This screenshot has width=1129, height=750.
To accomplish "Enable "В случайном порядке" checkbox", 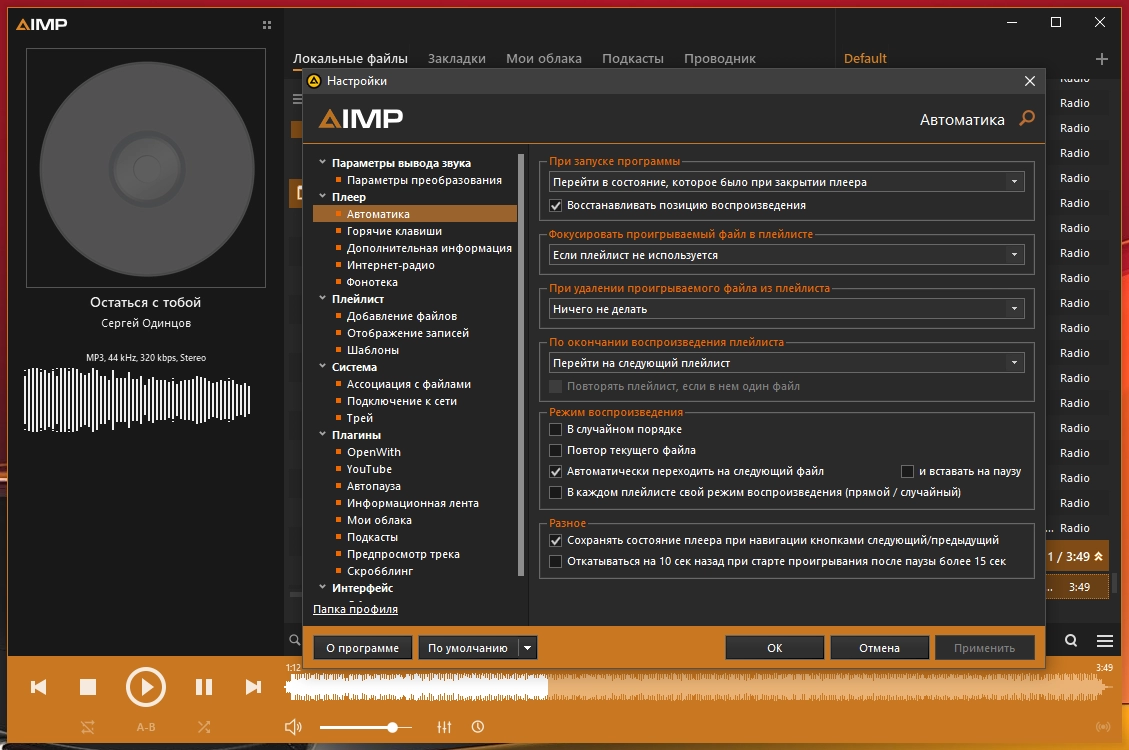I will click(556, 429).
